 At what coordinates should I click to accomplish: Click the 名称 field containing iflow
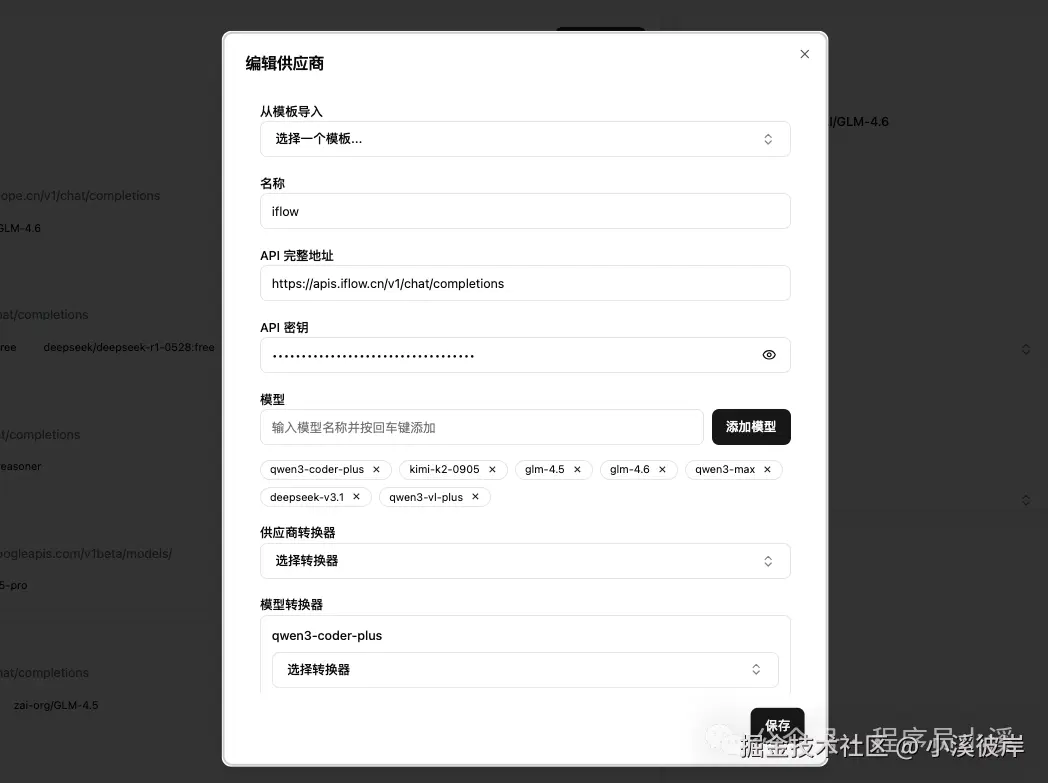click(525, 211)
